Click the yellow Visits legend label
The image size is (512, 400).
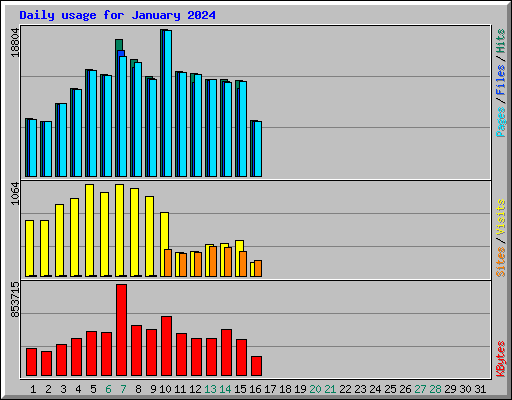tap(501, 217)
